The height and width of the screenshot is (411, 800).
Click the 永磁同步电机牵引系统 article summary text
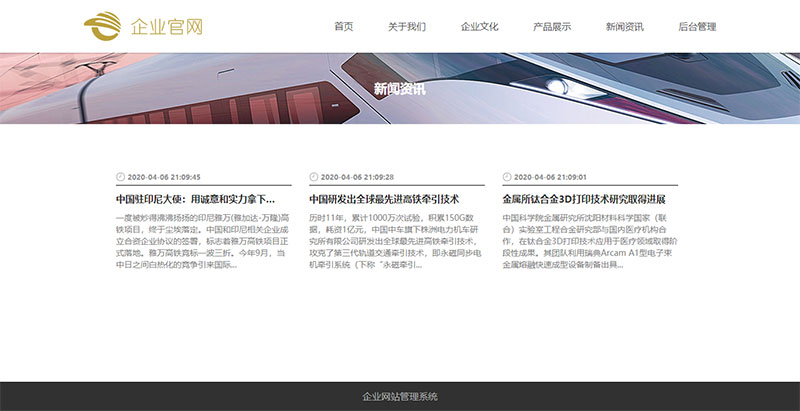point(396,241)
